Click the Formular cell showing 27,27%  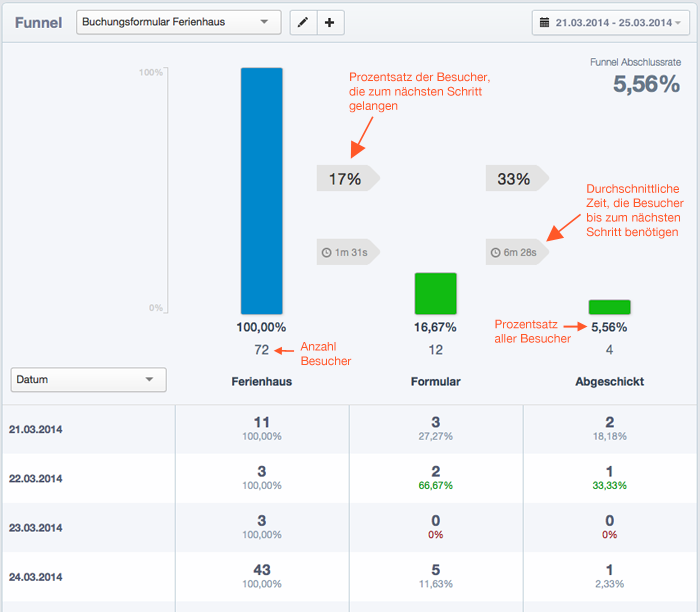[x=436, y=429]
